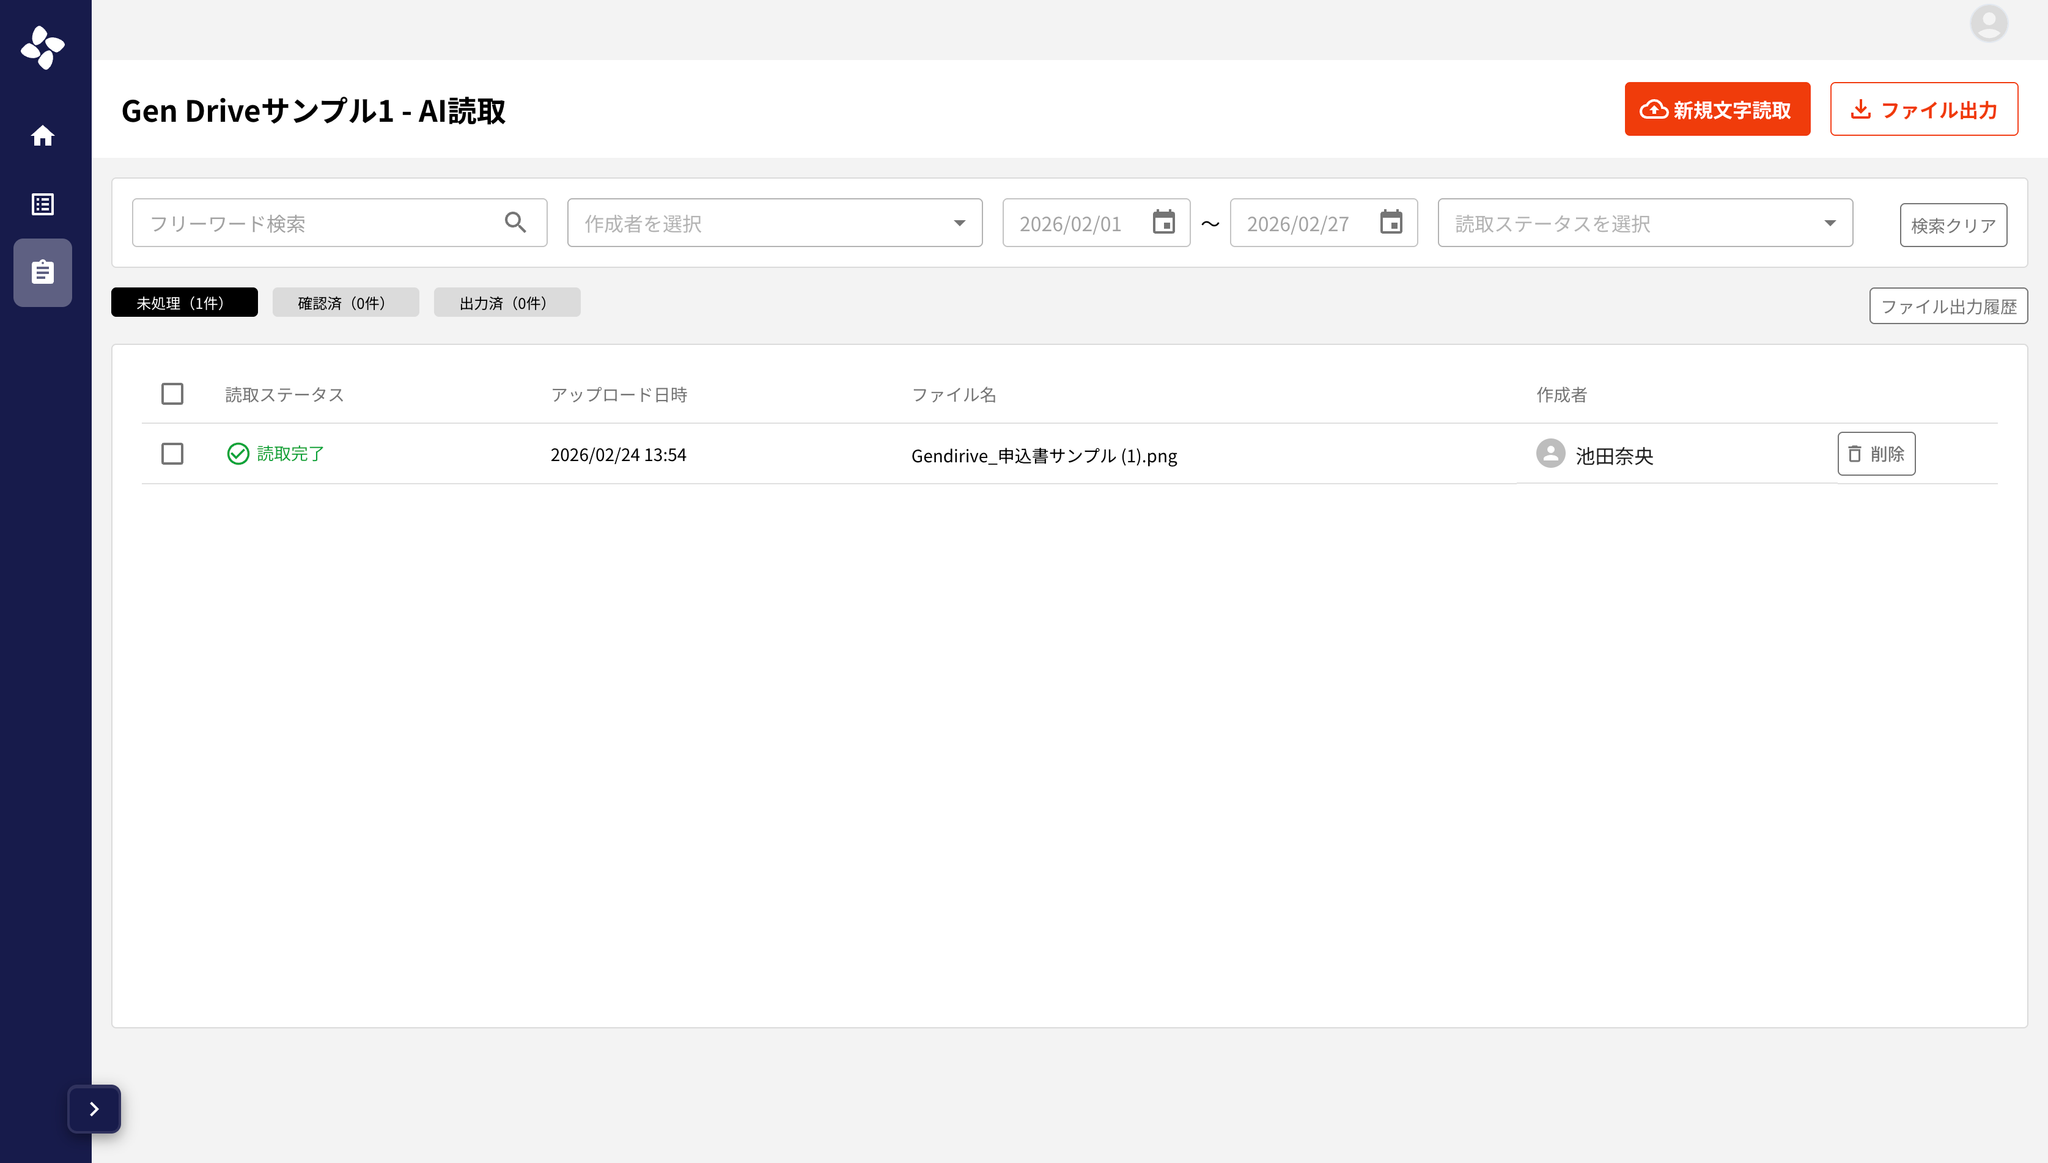Open the 作成者を選択 dropdown
Image resolution: width=2048 pixels, height=1163 pixels.
click(774, 223)
